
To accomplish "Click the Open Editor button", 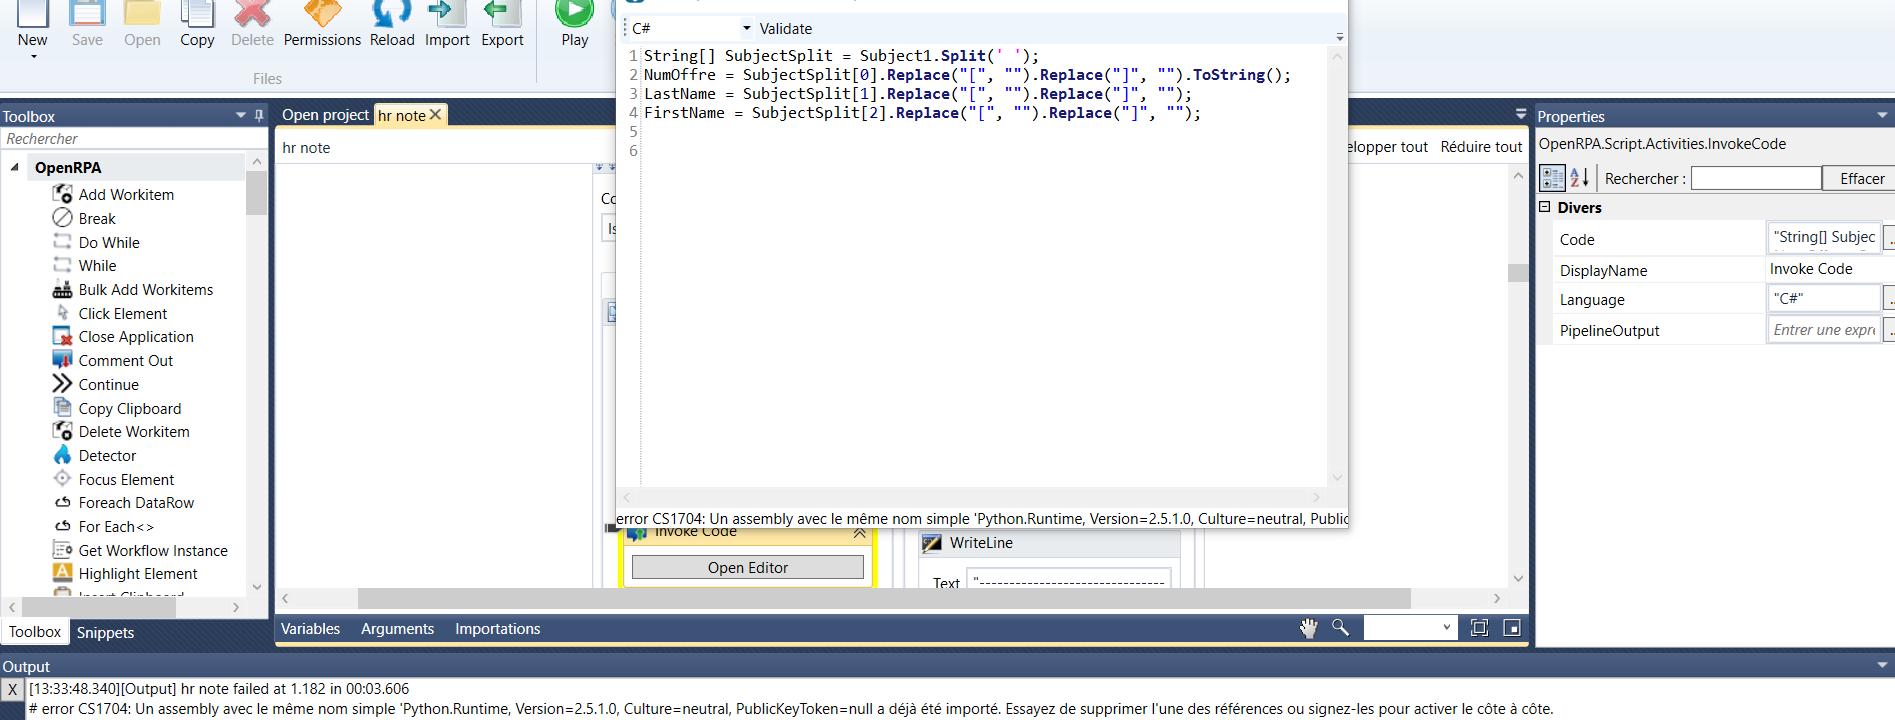I will click(x=748, y=567).
